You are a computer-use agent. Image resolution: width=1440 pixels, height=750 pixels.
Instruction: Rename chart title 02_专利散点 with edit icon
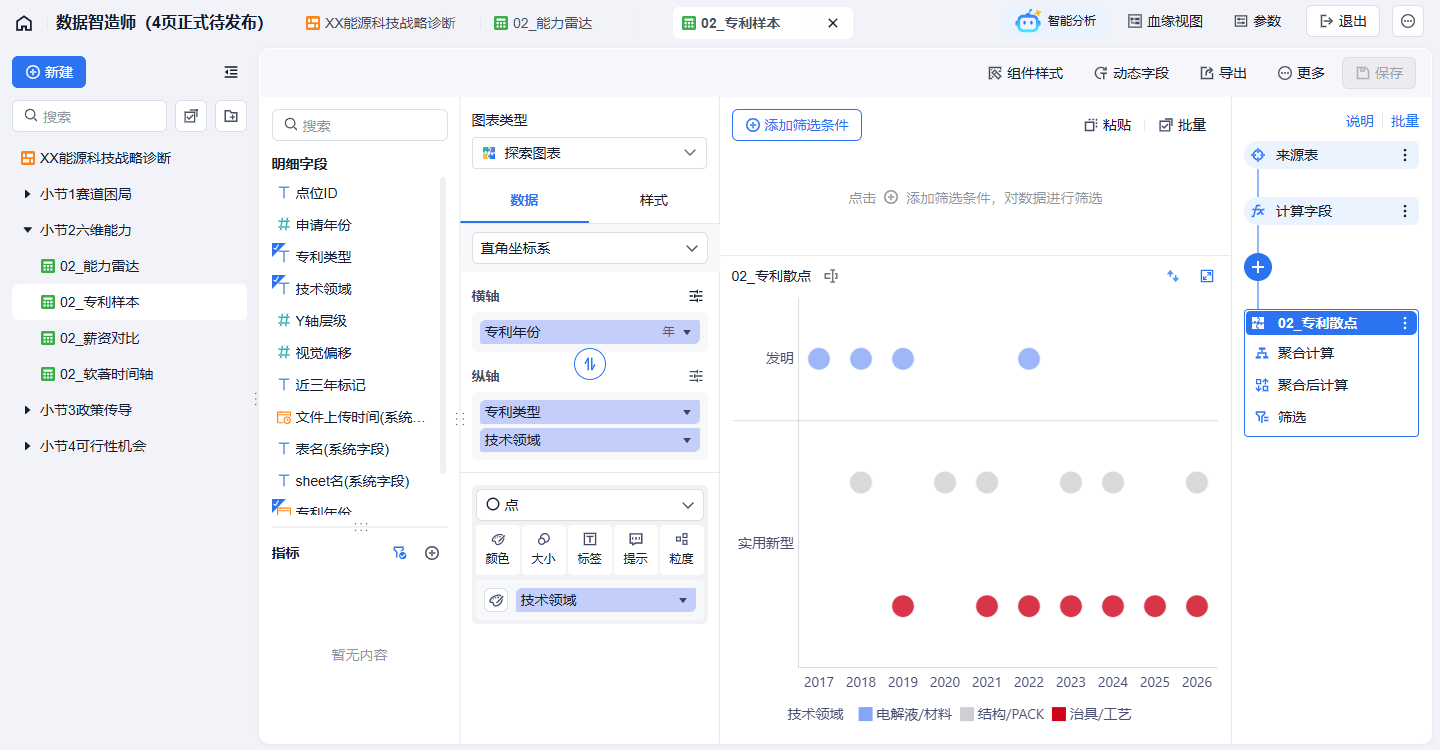(x=830, y=276)
